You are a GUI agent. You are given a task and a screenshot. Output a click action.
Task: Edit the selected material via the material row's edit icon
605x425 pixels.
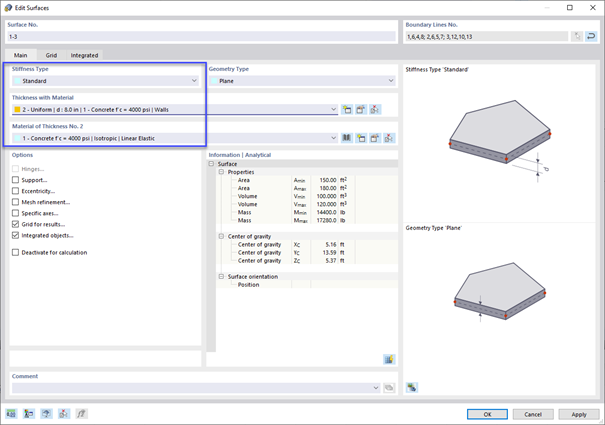[x=375, y=138]
